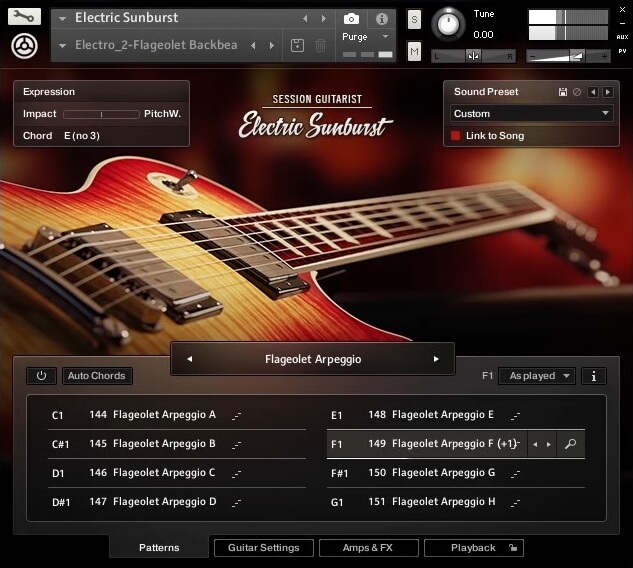Toggle the PV button
The width and height of the screenshot is (633, 568).
(622, 51)
